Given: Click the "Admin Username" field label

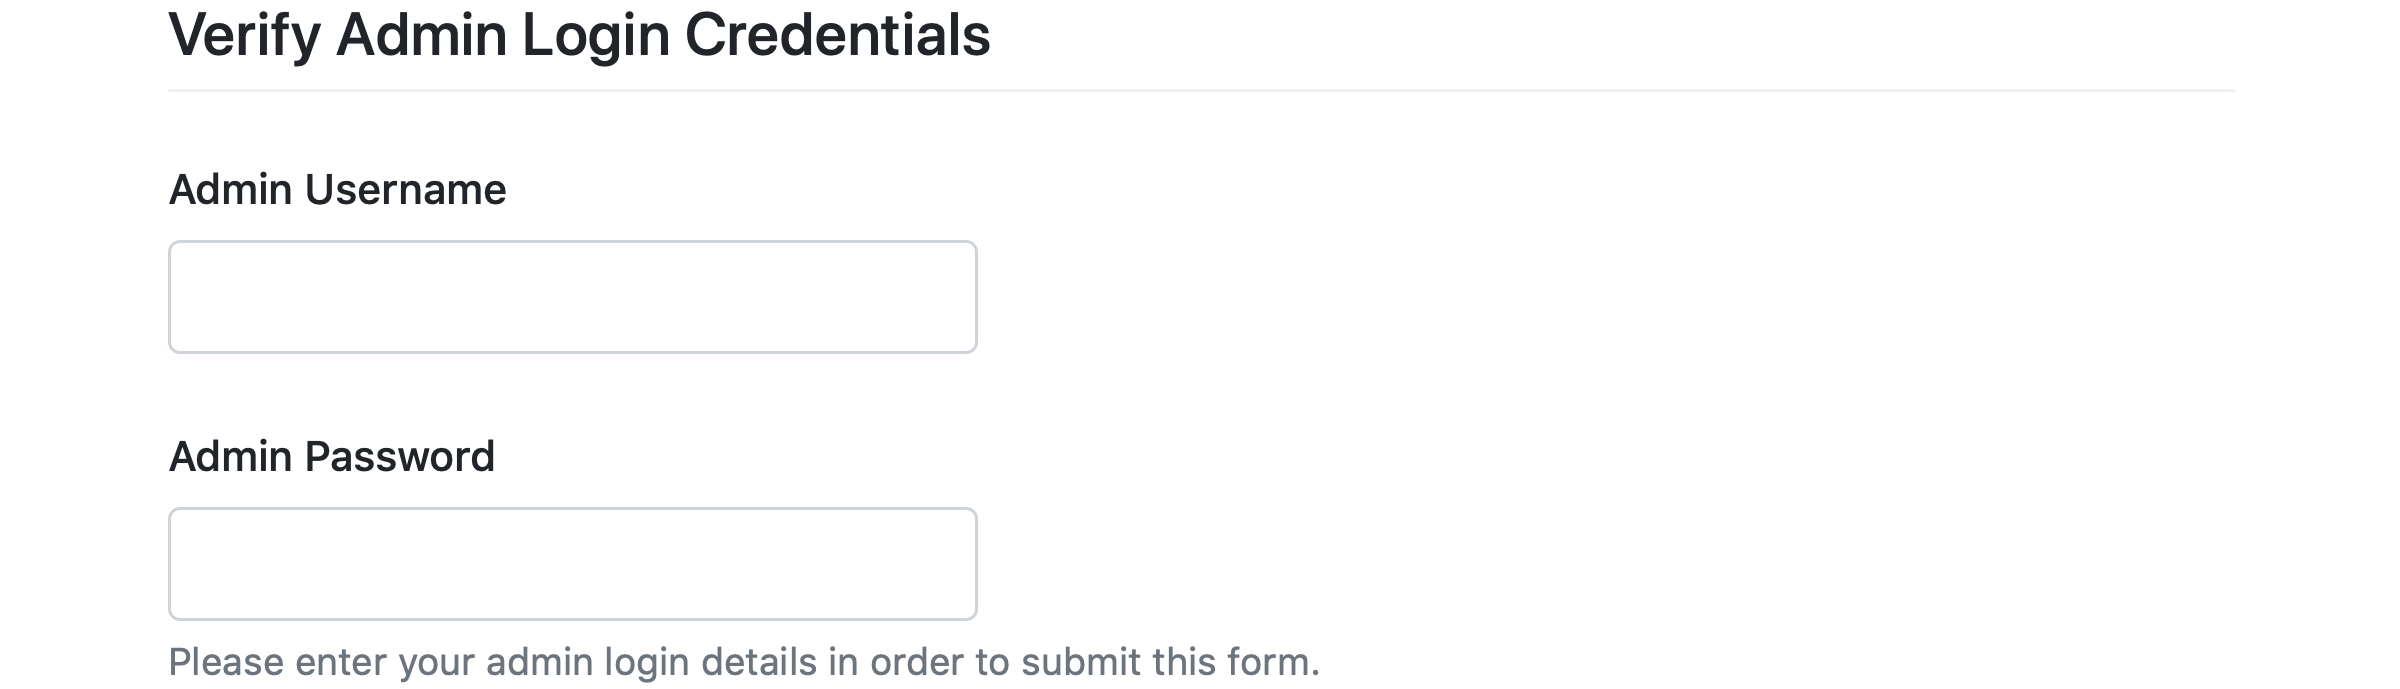Looking at the screenshot, I should point(337,190).
